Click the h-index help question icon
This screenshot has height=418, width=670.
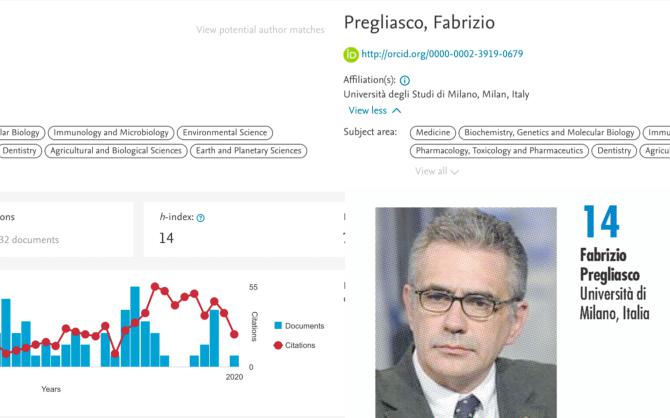pyautogui.click(x=200, y=218)
